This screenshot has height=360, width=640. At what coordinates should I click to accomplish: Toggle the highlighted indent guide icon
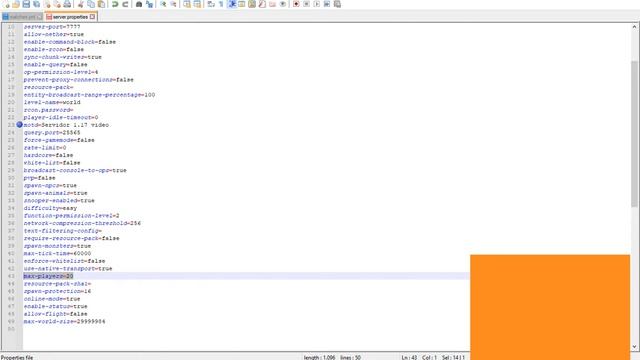point(232,4)
